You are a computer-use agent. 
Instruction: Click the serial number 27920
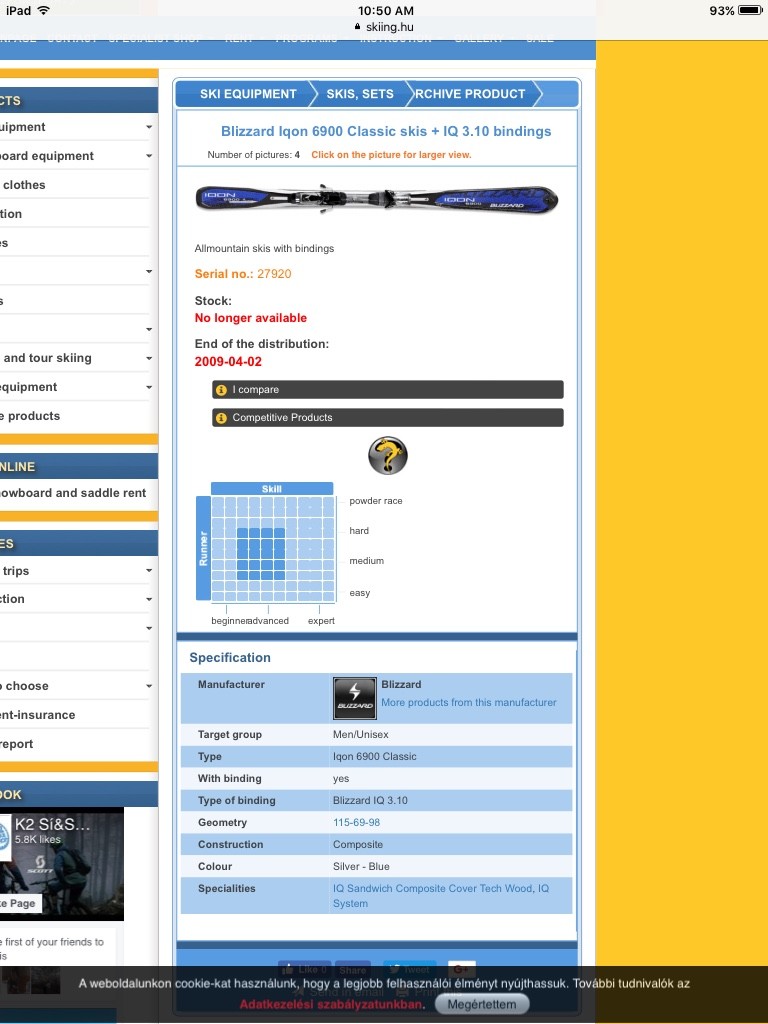[x=274, y=274]
